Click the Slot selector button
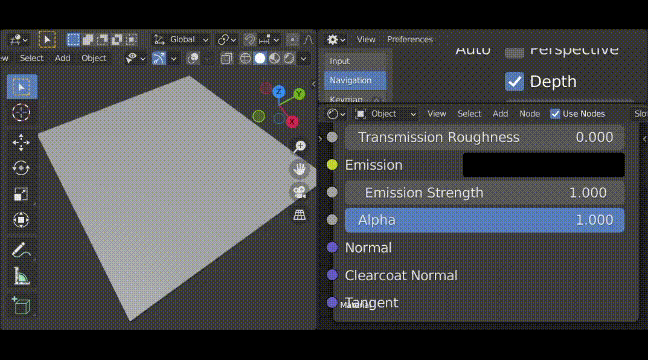This screenshot has width=648, height=360. tap(640, 114)
